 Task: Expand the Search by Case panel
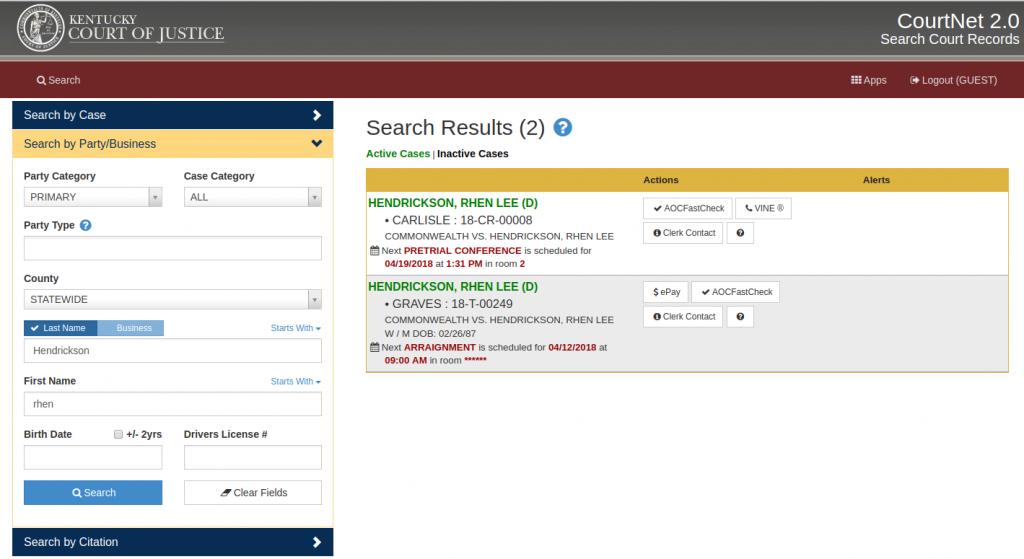pos(172,115)
